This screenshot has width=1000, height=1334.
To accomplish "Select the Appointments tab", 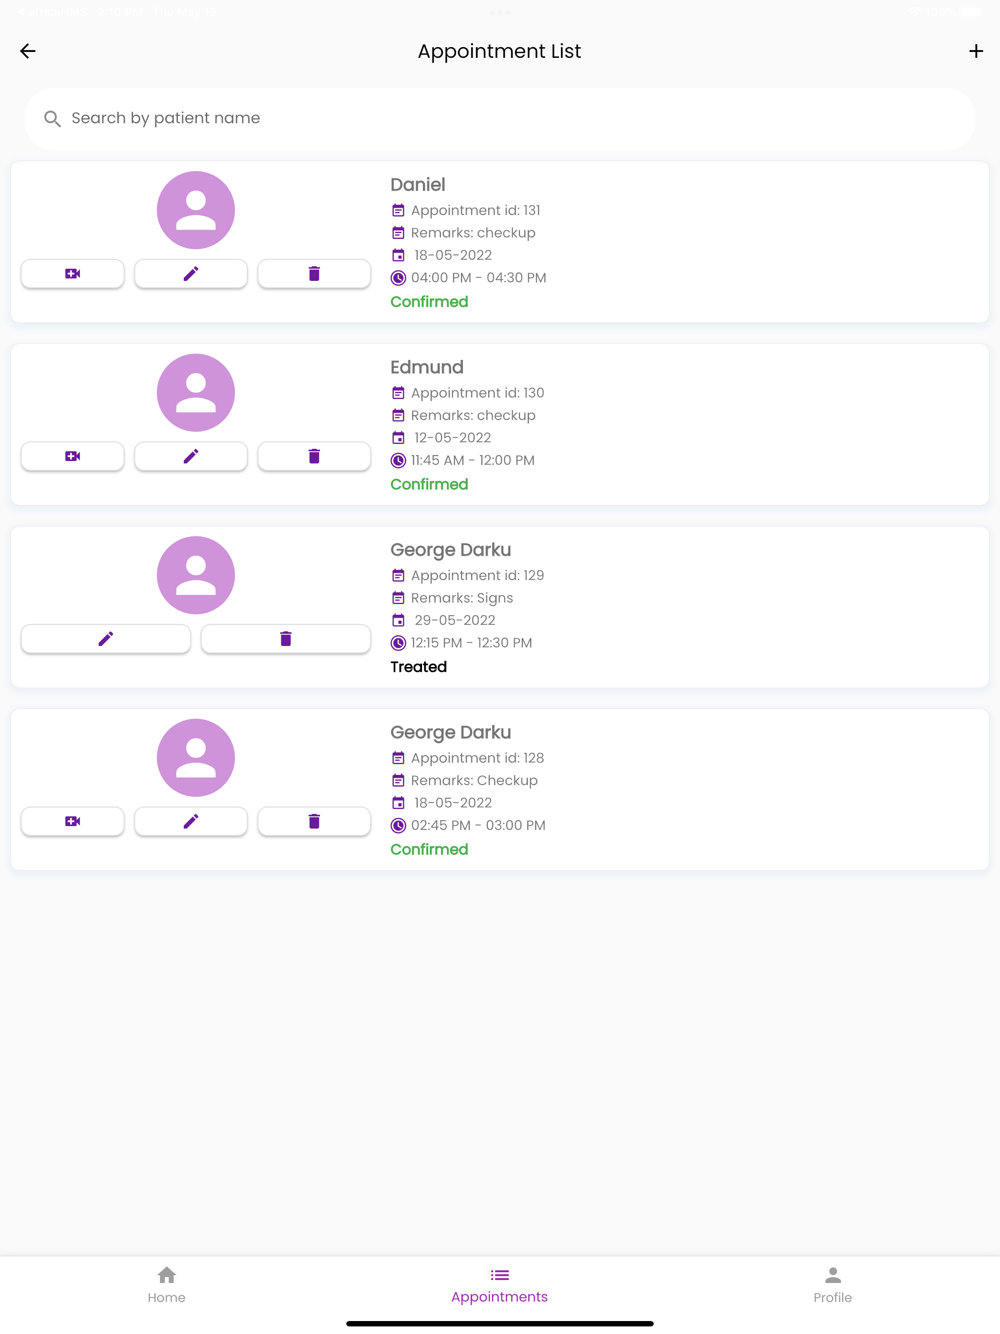I will (x=500, y=1285).
